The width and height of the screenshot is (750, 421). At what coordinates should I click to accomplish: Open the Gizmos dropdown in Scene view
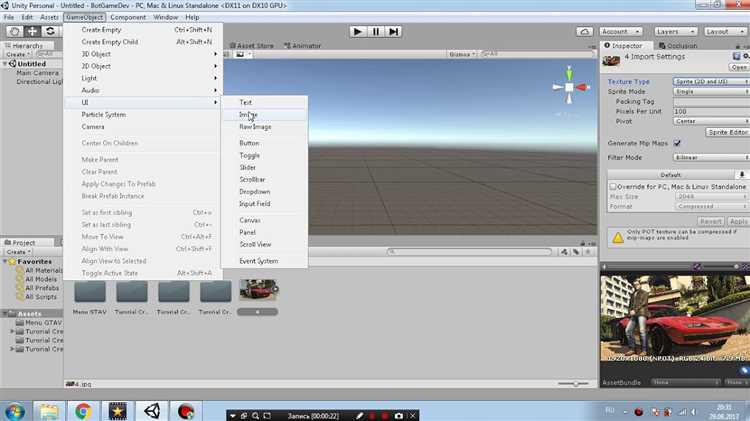pyautogui.click(x=462, y=54)
